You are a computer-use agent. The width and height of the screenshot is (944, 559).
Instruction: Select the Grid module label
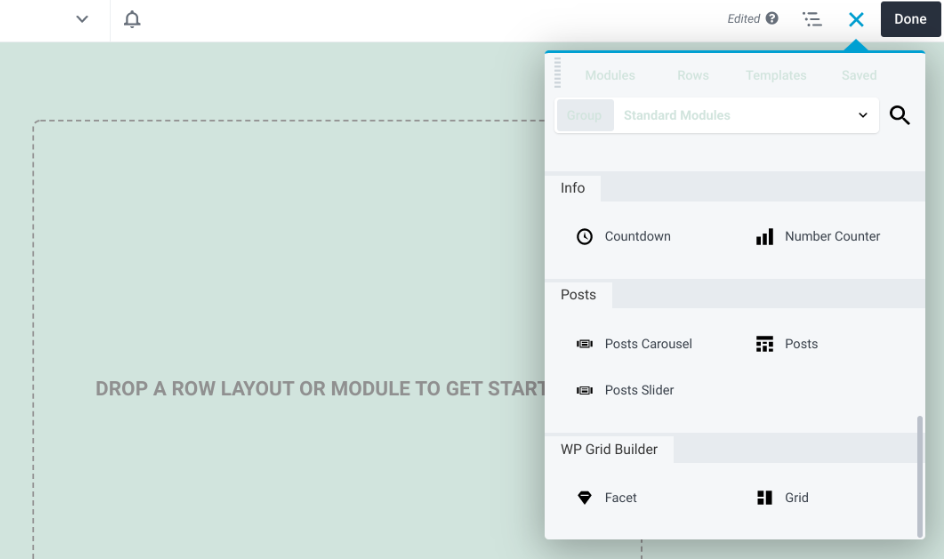click(x=796, y=498)
